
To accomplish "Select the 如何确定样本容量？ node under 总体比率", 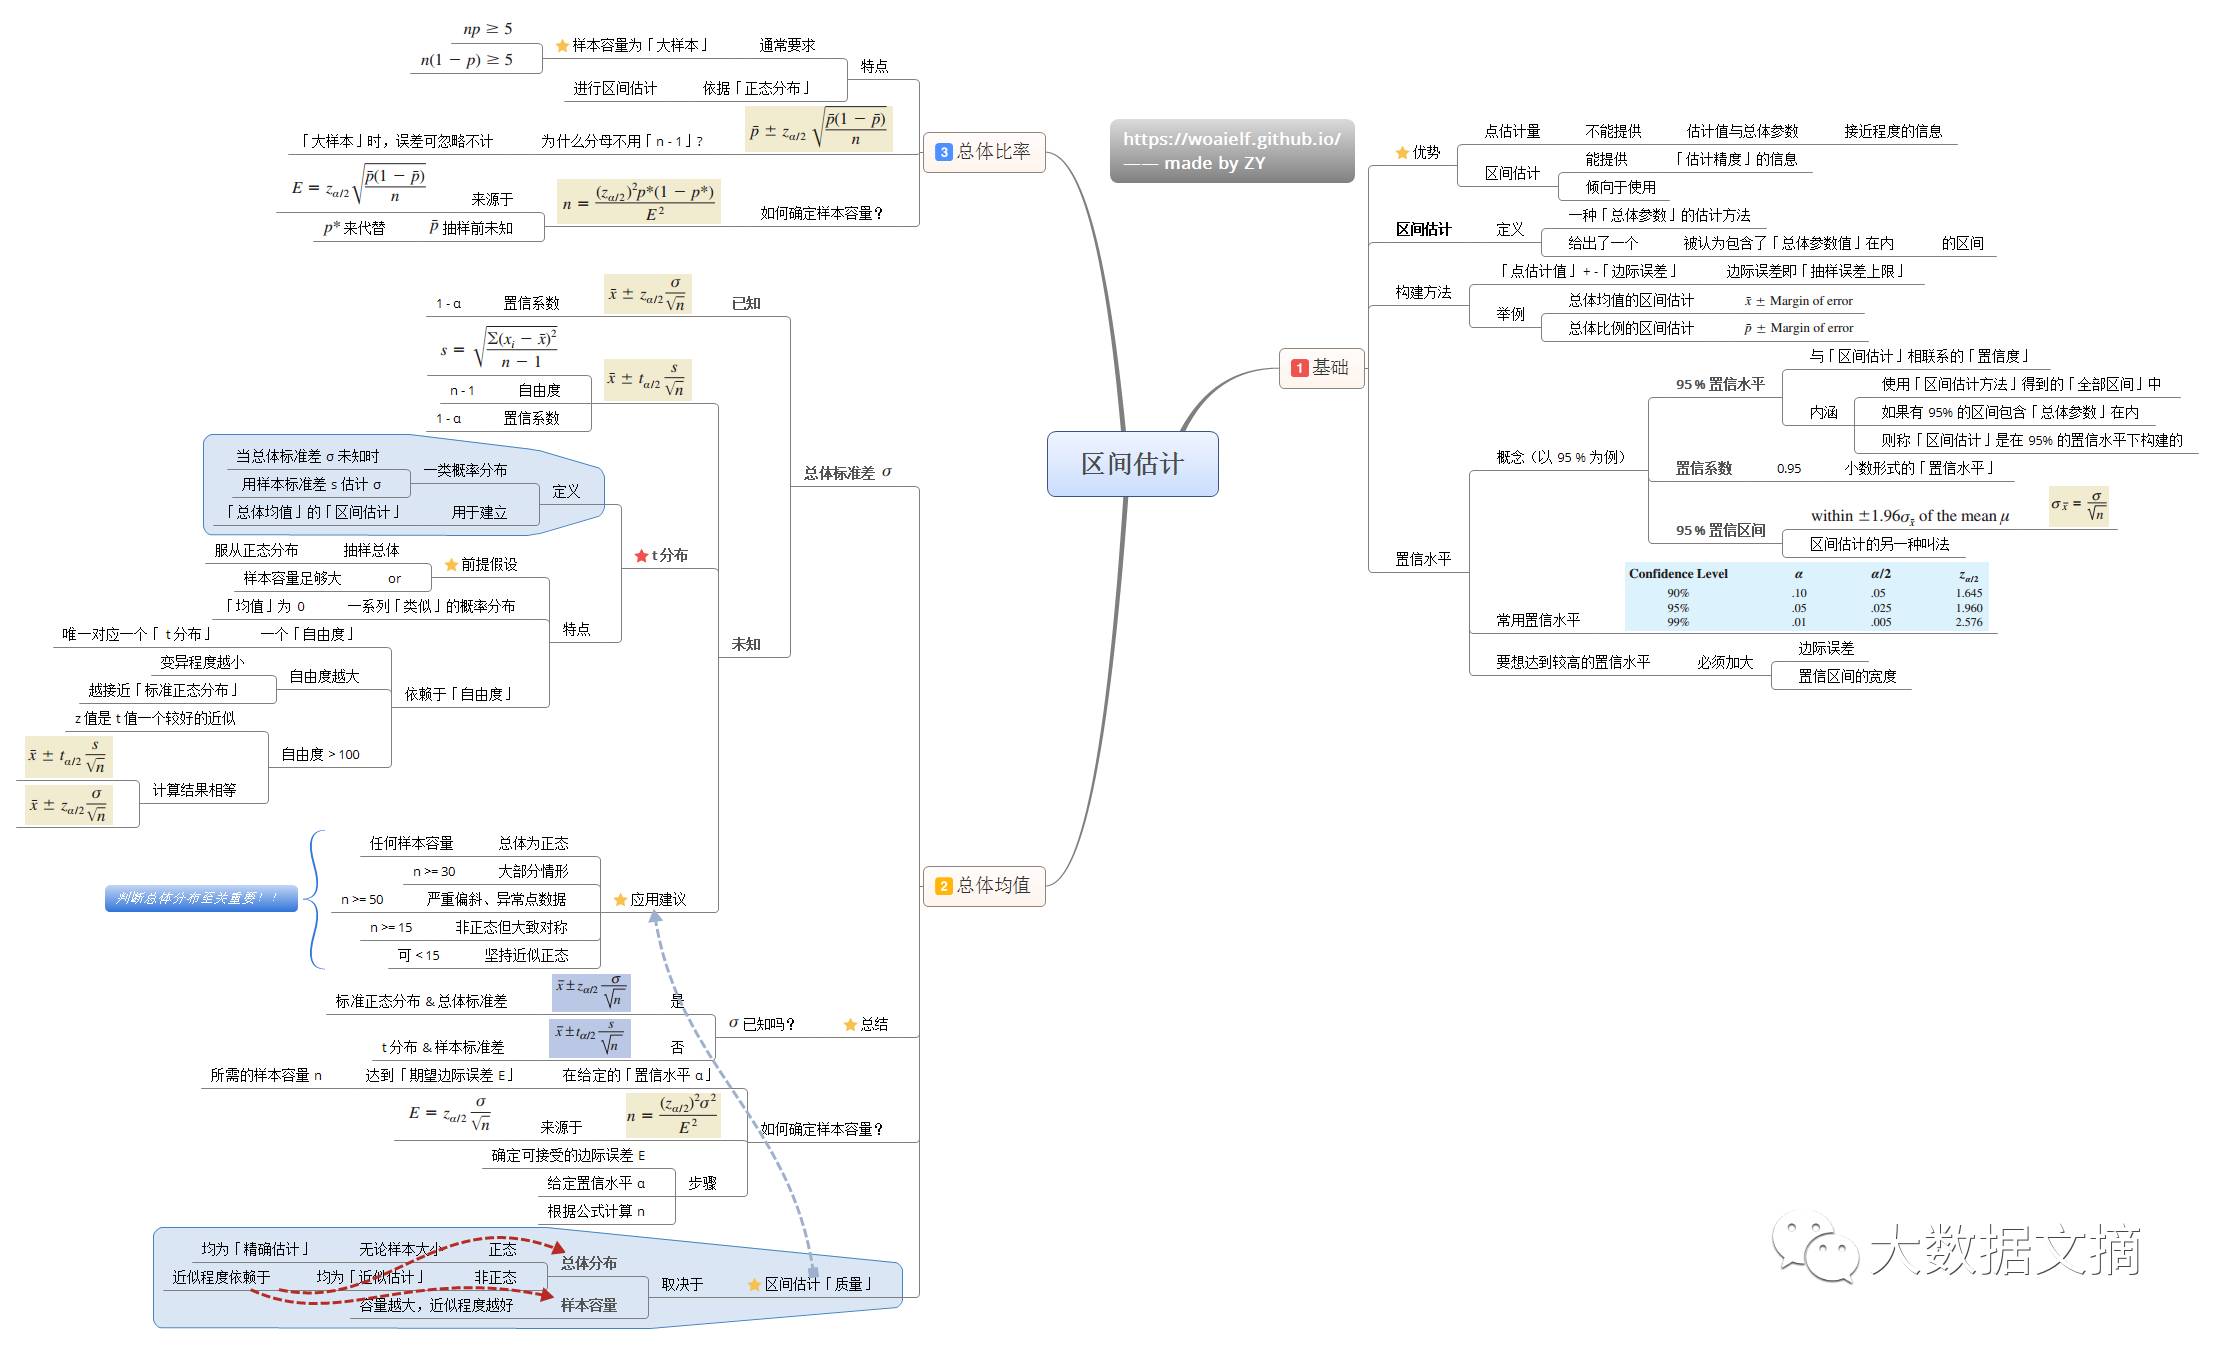I will click(x=821, y=213).
